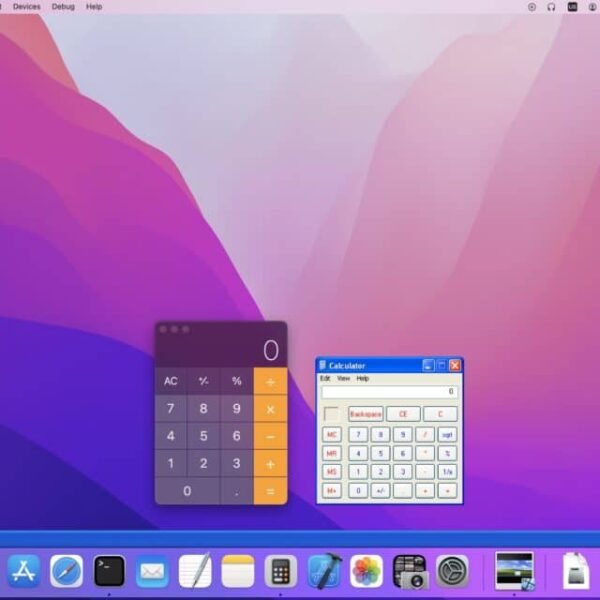Open the Mail app in dock

tap(152, 571)
